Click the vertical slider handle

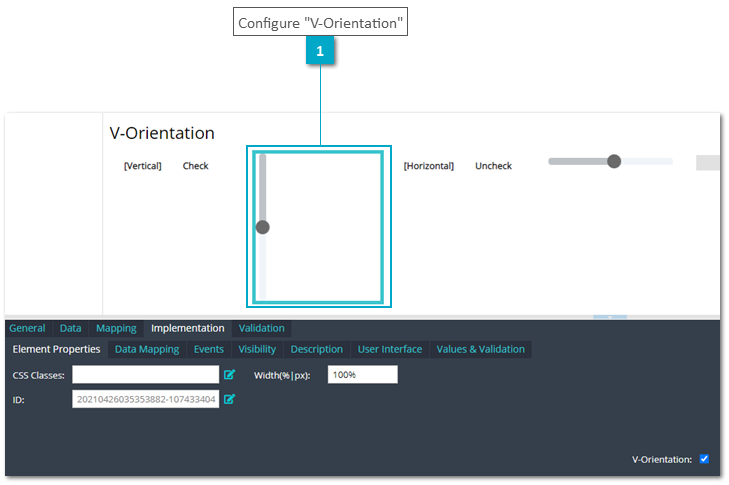263,227
